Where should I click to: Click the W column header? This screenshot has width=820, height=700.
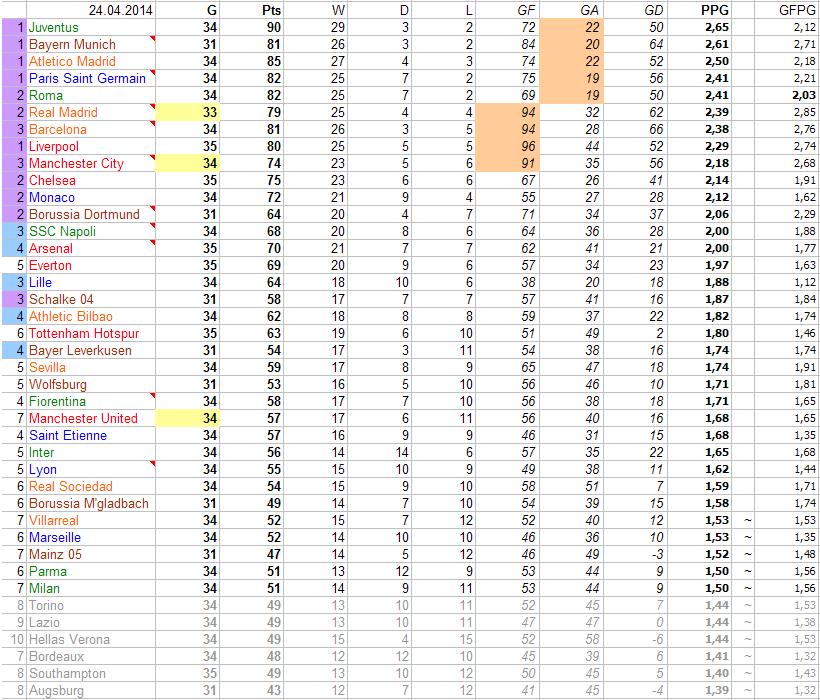315,10
